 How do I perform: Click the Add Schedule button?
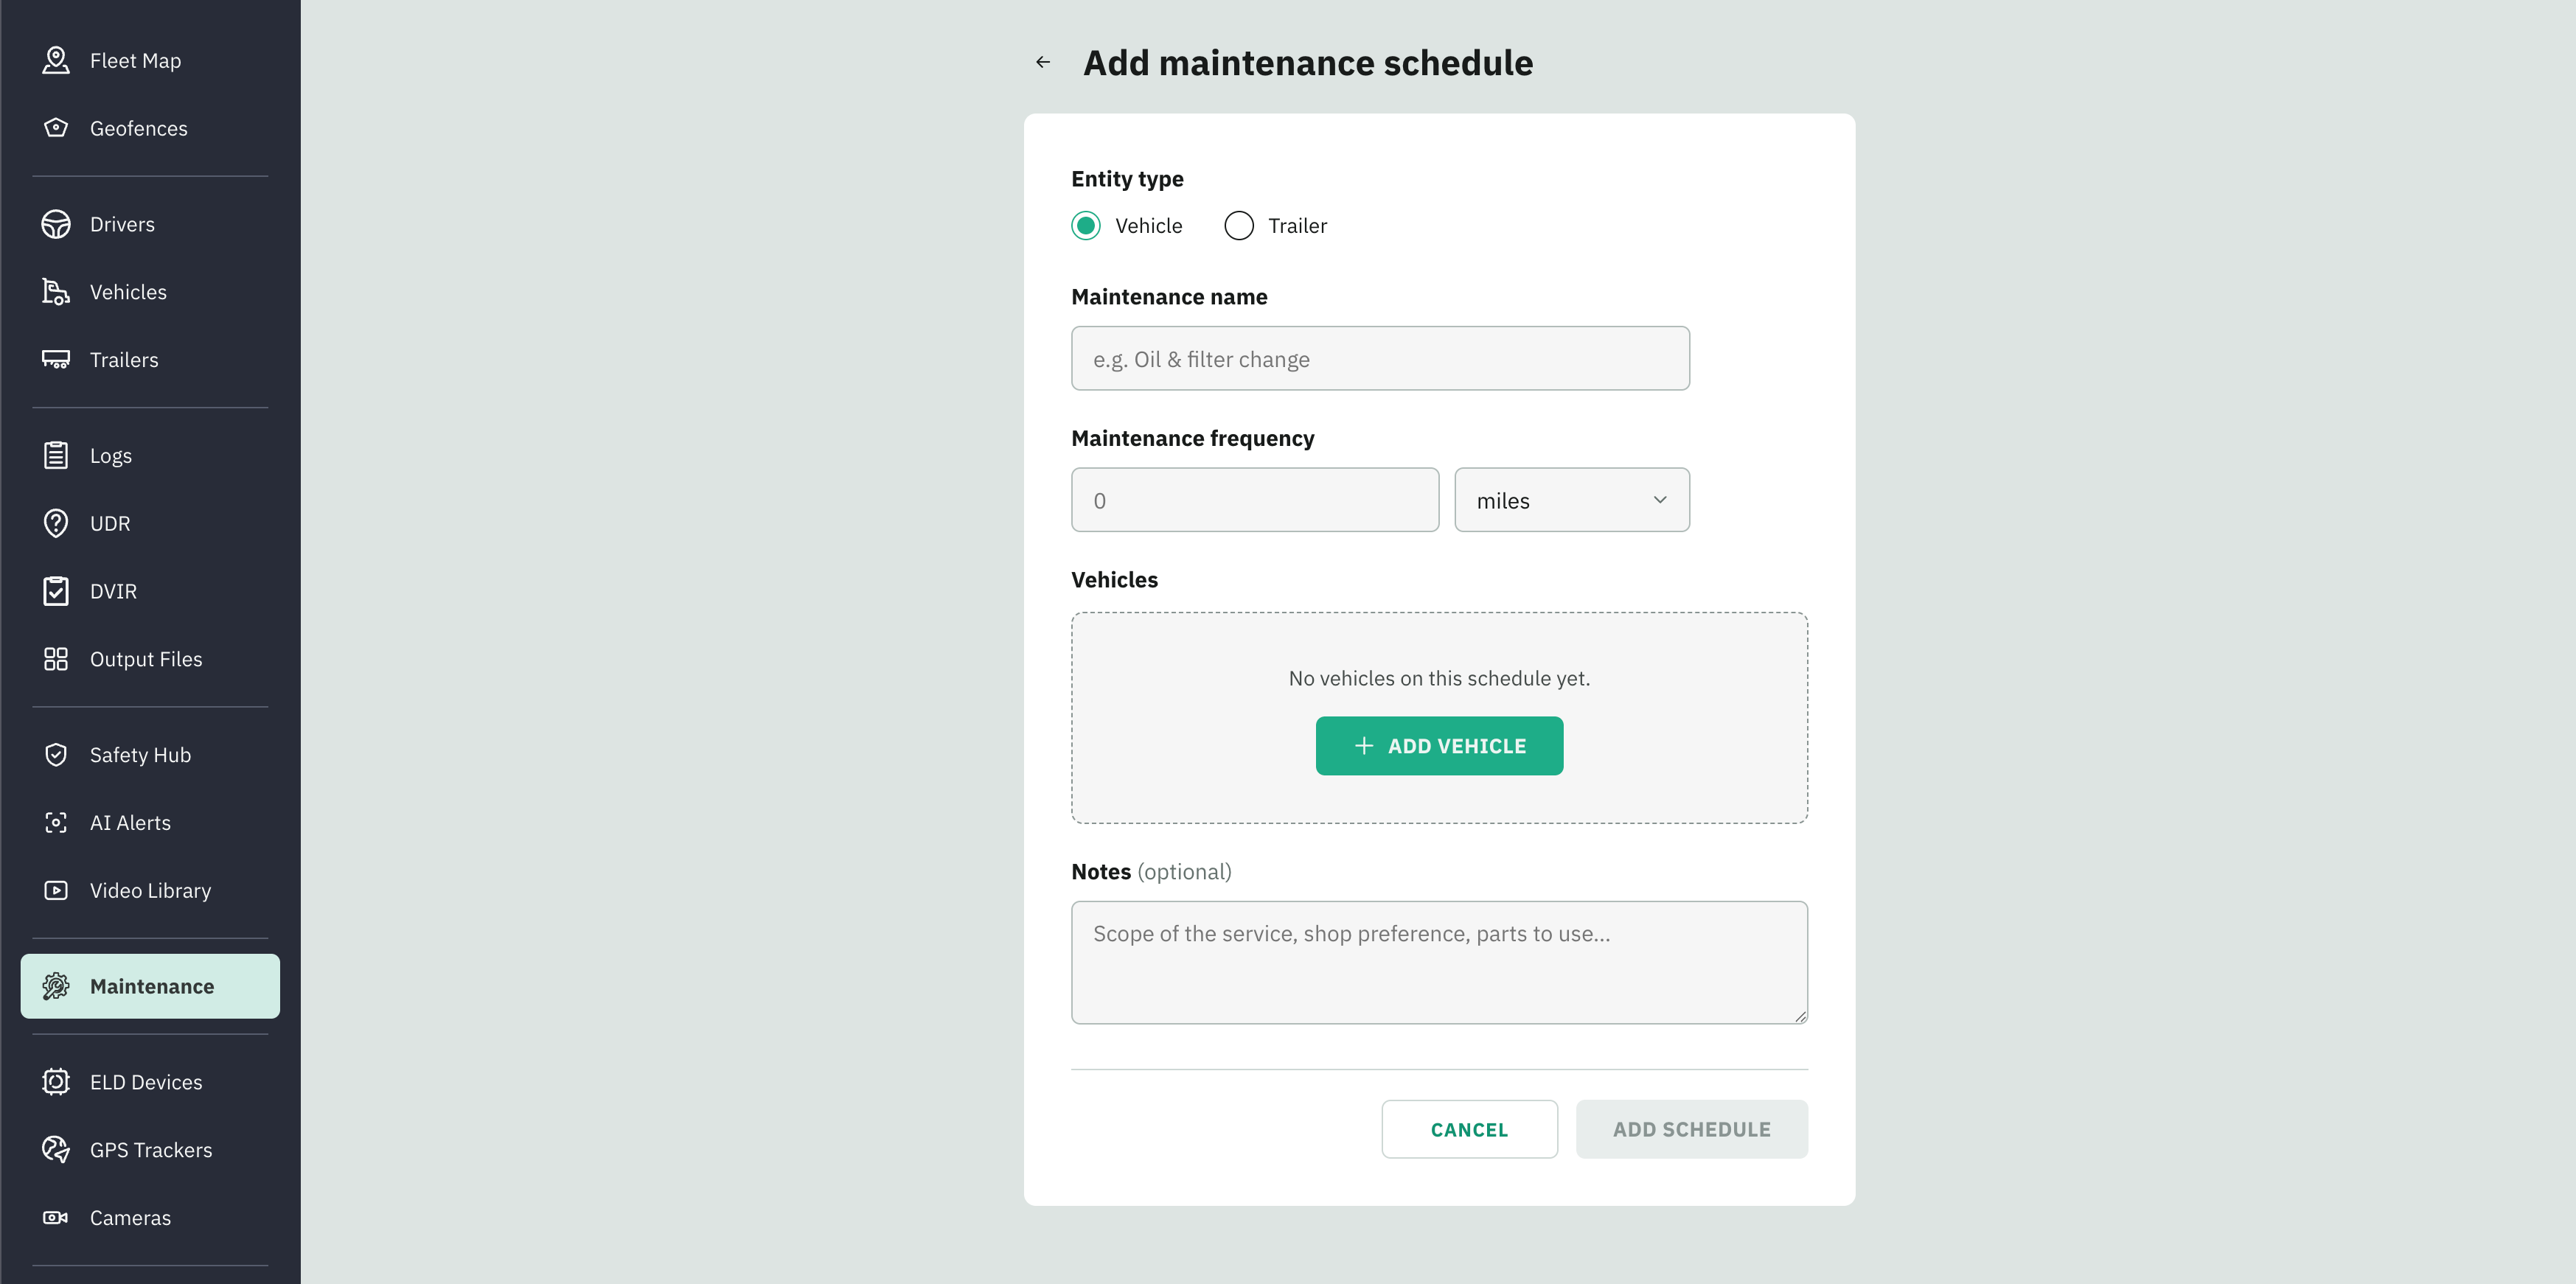click(x=1692, y=1130)
